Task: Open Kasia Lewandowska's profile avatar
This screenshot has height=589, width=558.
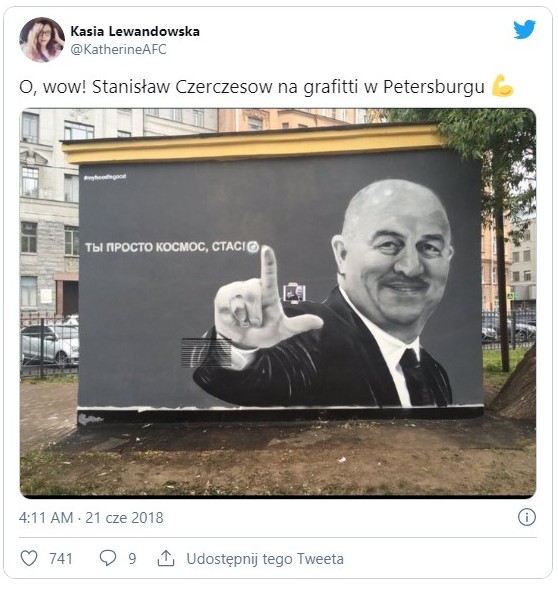Action: coord(42,39)
